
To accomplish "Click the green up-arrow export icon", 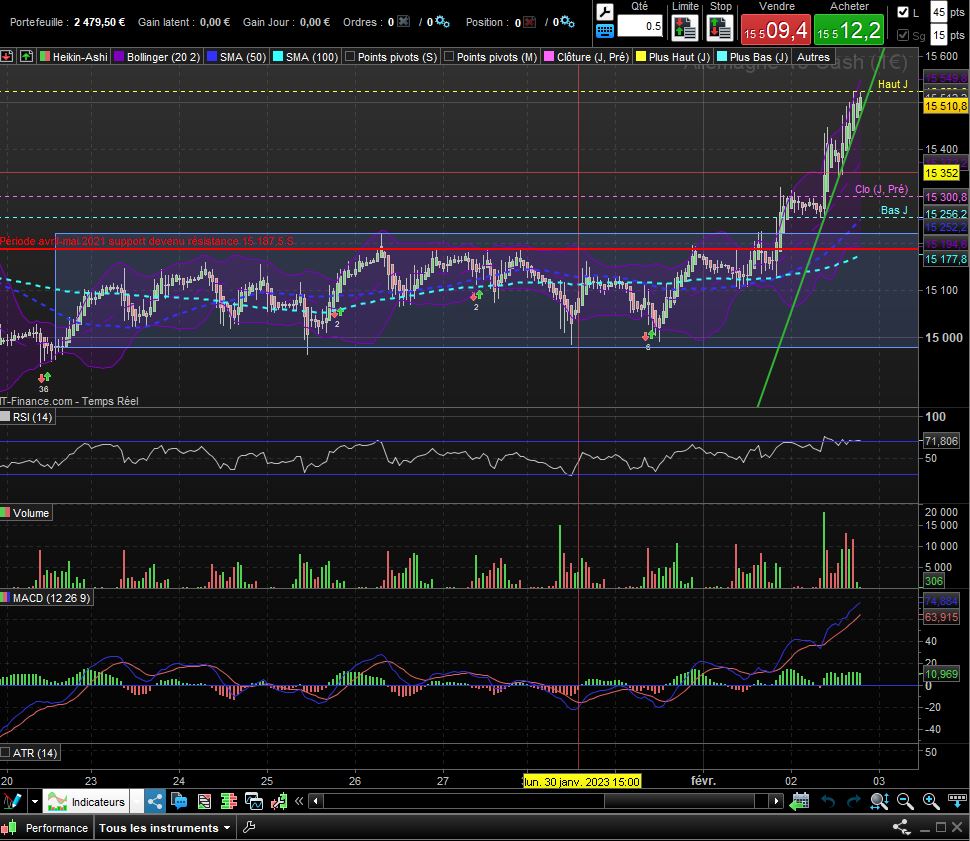I will [27, 56].
